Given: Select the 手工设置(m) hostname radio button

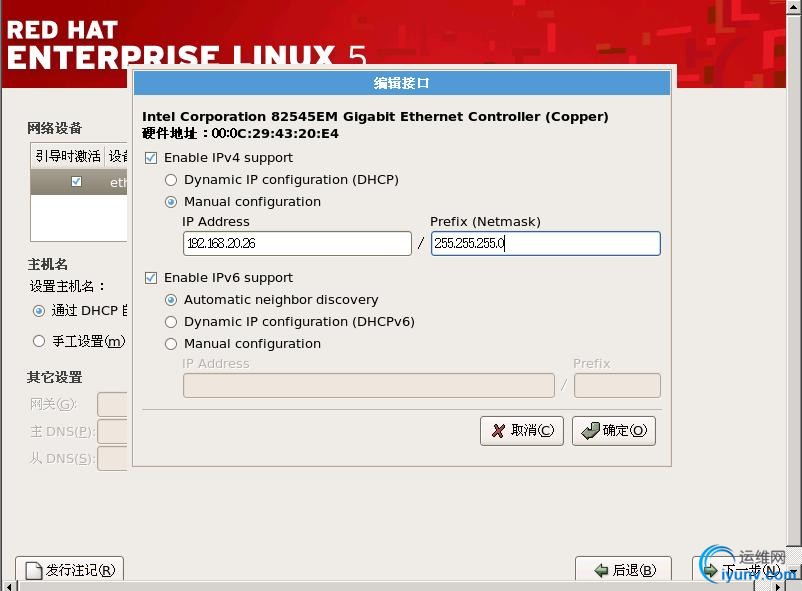Looking at the screenshot, I should point(39,341).
